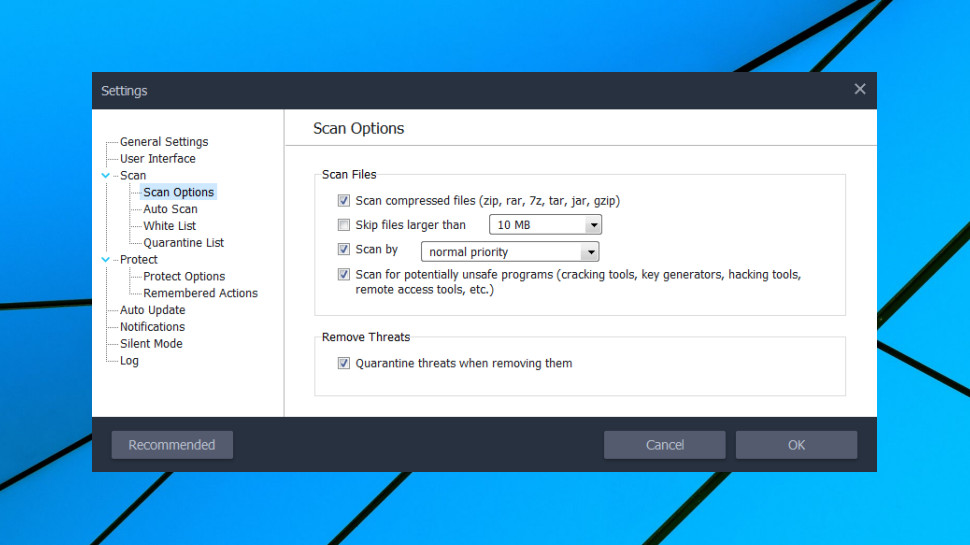Open the Protect Options page
The height and width of the screenshot is (545, 970).
pyautogui.click(x=184, y=277)
